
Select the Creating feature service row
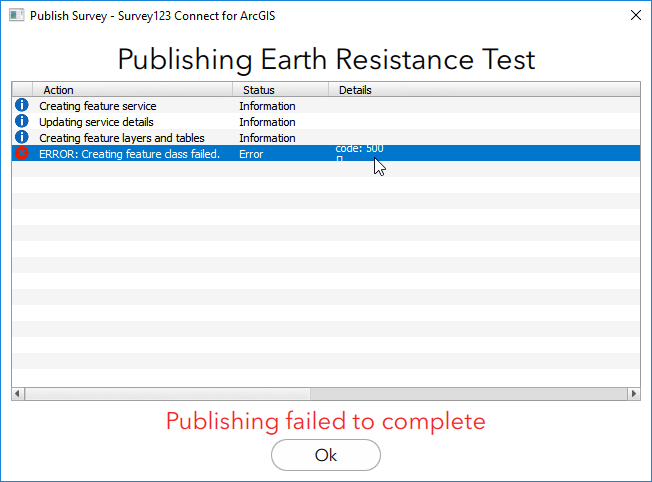97,106
